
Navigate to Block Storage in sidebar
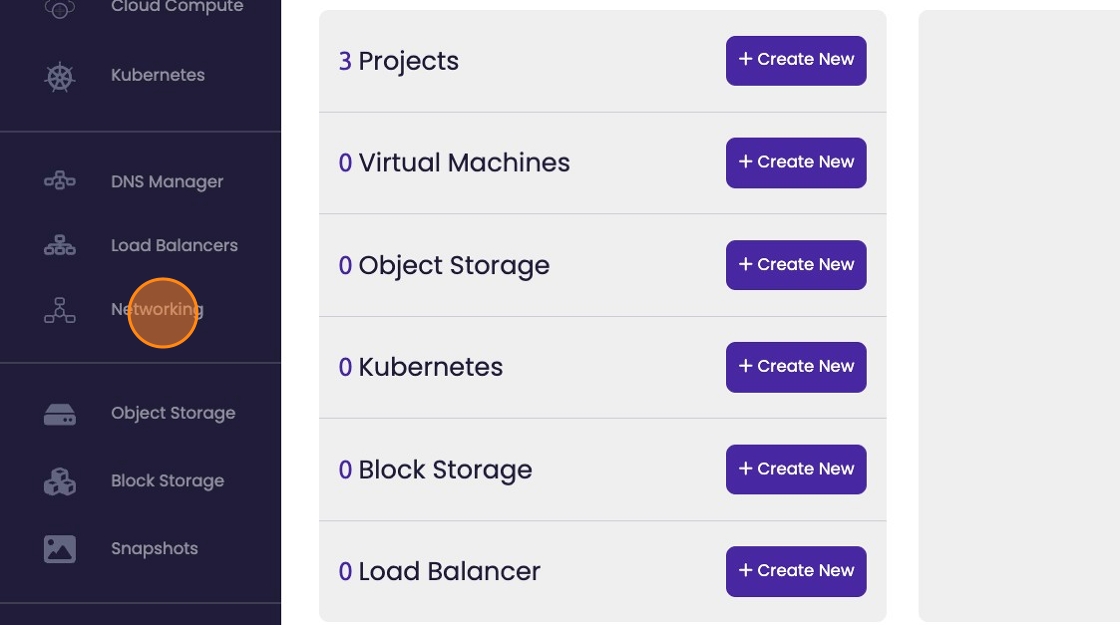point(167,481)
